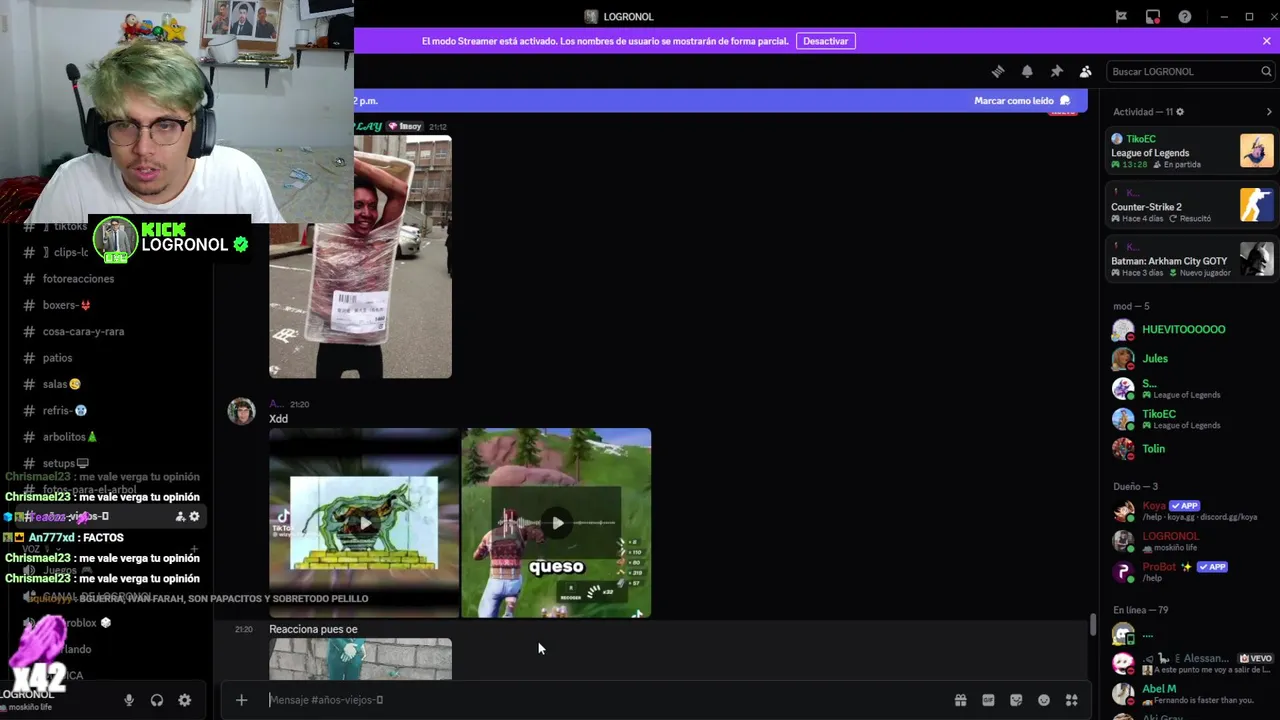This screenshot has width=1280, height=720.
Task: Click HUEVITOOOOOO avatar in member list
Action: pyautogui.click(x=1123, y=330)
